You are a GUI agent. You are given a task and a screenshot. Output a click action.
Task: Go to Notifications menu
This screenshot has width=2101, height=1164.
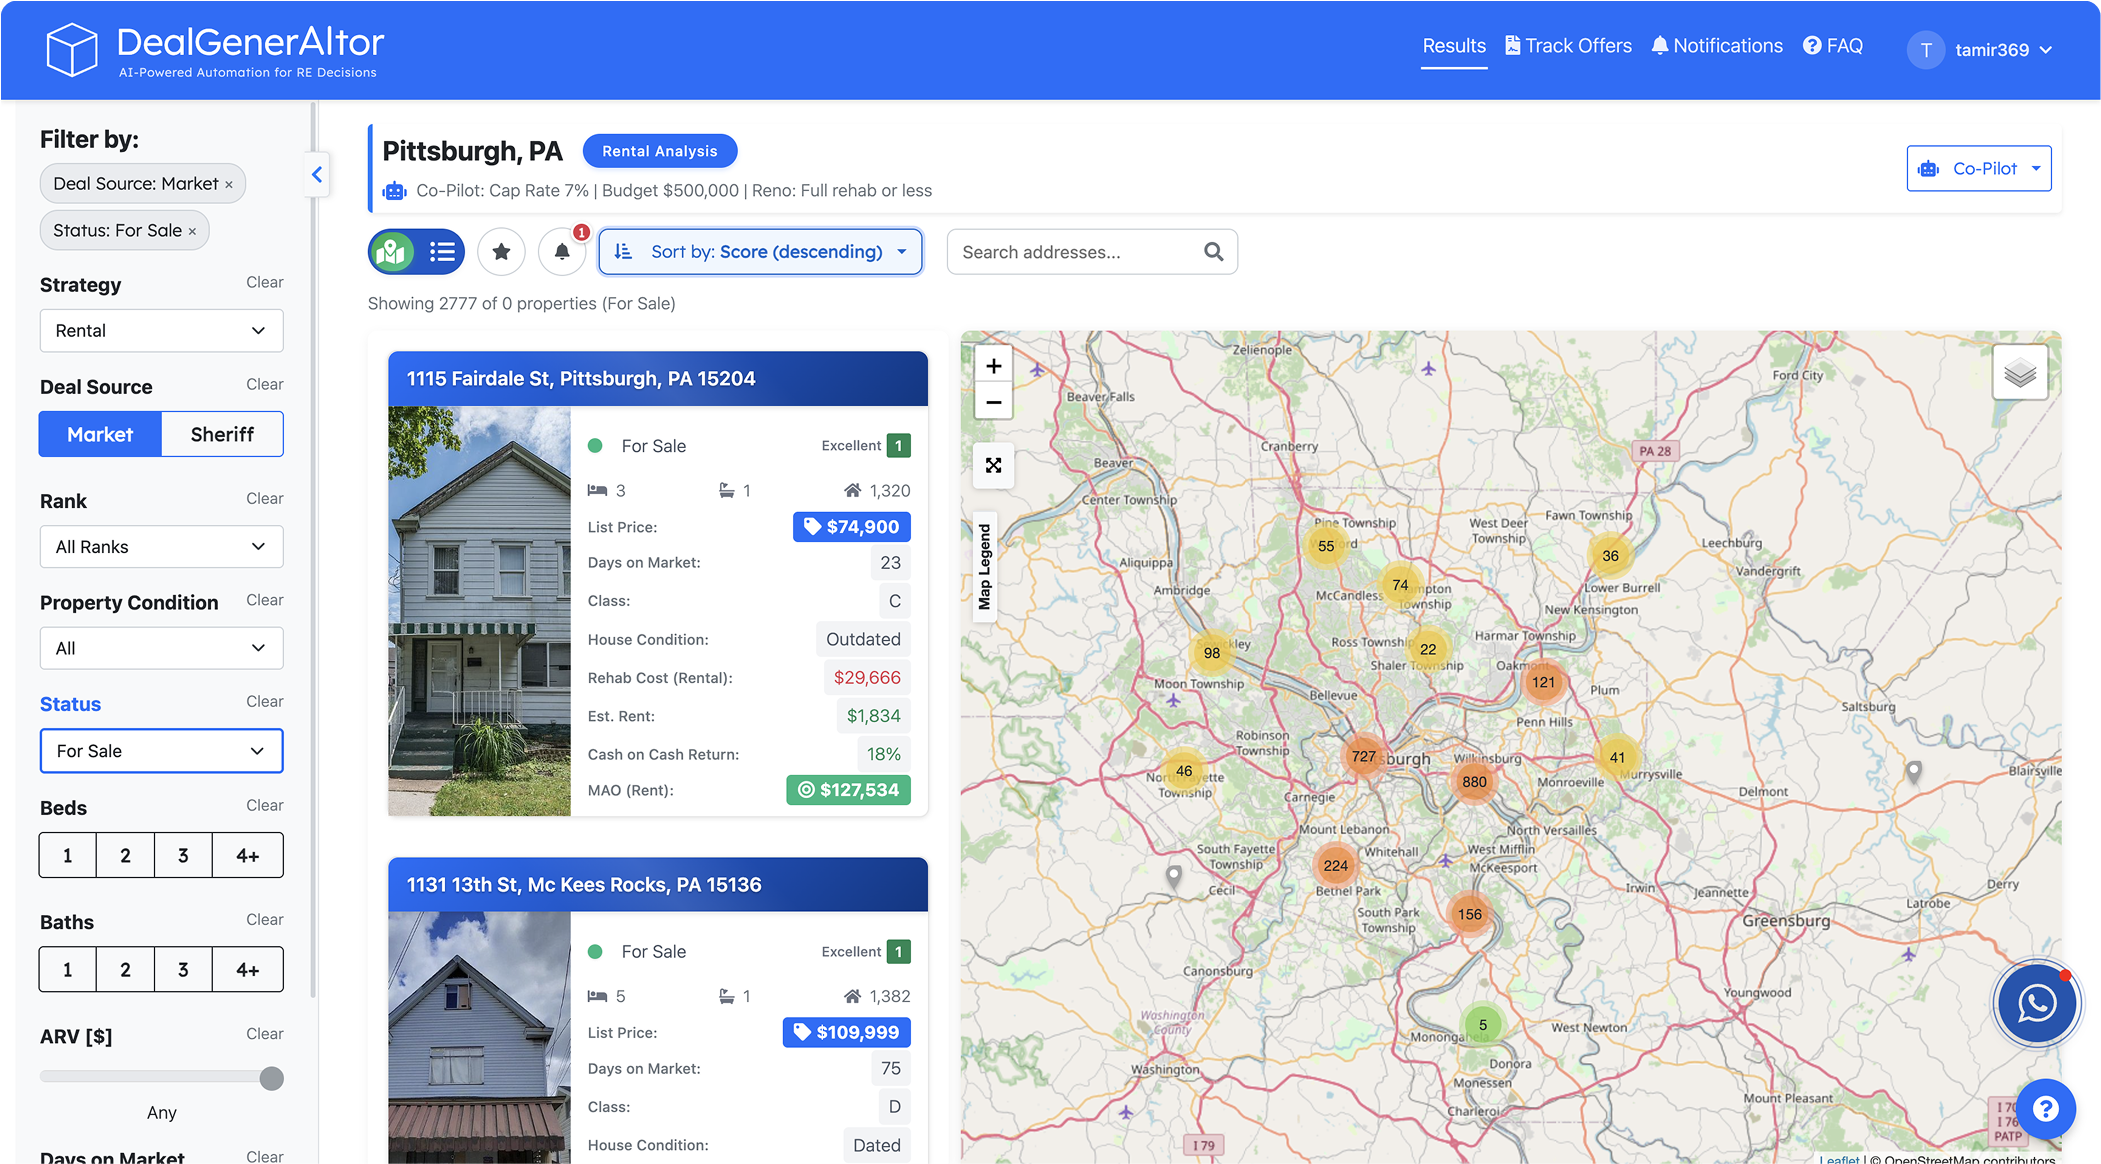pos(1716,46)
